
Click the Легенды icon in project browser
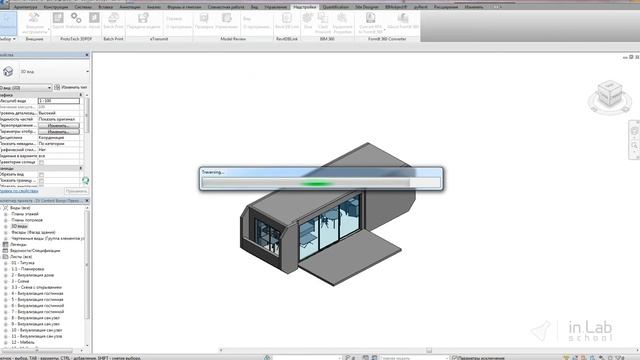[x=5, y=244]
